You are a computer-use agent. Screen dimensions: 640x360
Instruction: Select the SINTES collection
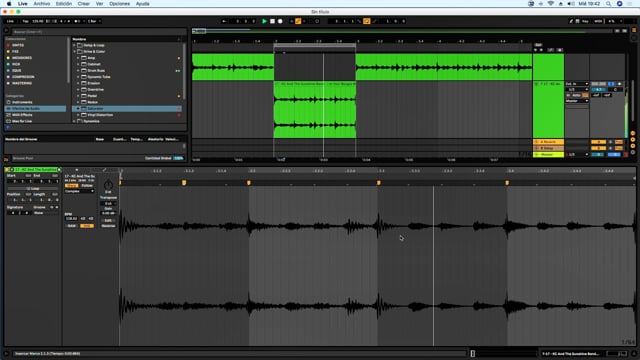tap(18, 45)
